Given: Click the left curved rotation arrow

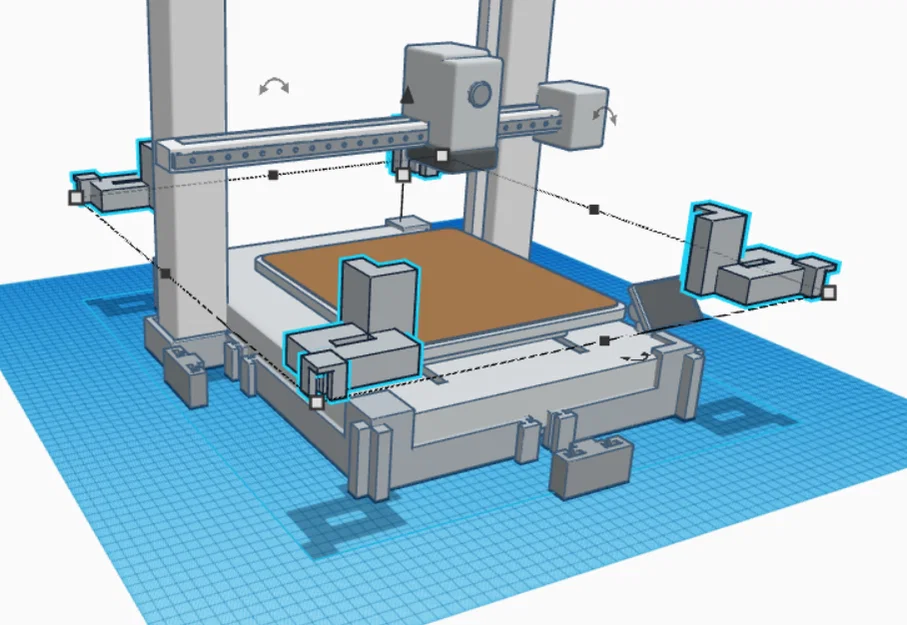Looking at the screenshot, I should click(274, 84).
